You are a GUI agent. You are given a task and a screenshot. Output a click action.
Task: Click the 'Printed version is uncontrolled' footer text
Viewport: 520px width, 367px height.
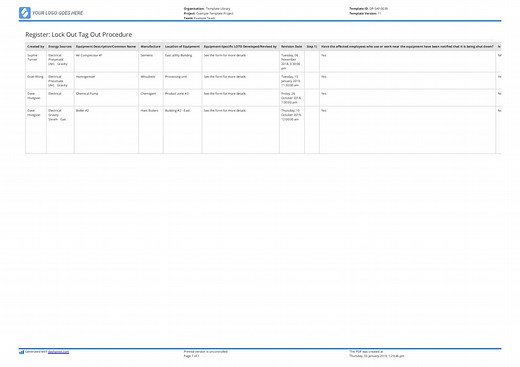(x=206, y=352)
